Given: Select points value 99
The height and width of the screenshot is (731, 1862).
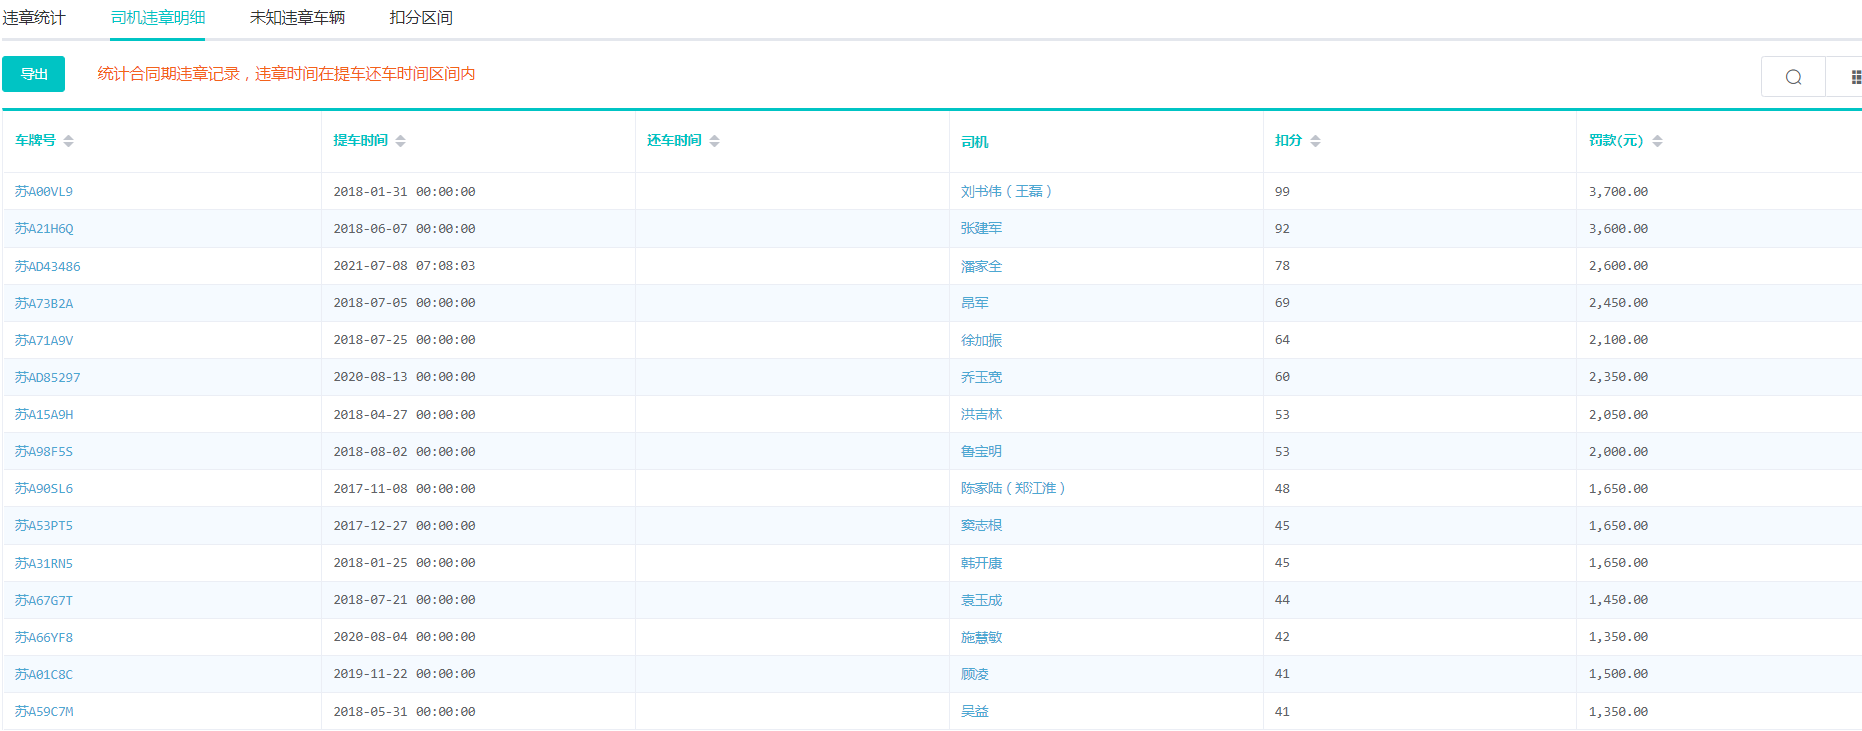Looking at the screenshot, I should point(1282,191).
